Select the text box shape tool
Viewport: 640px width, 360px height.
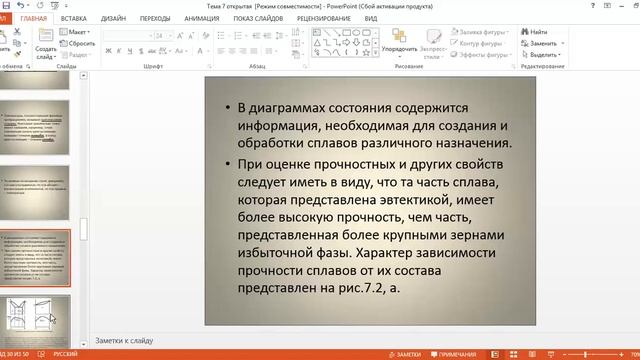click(x=317, y=33)
